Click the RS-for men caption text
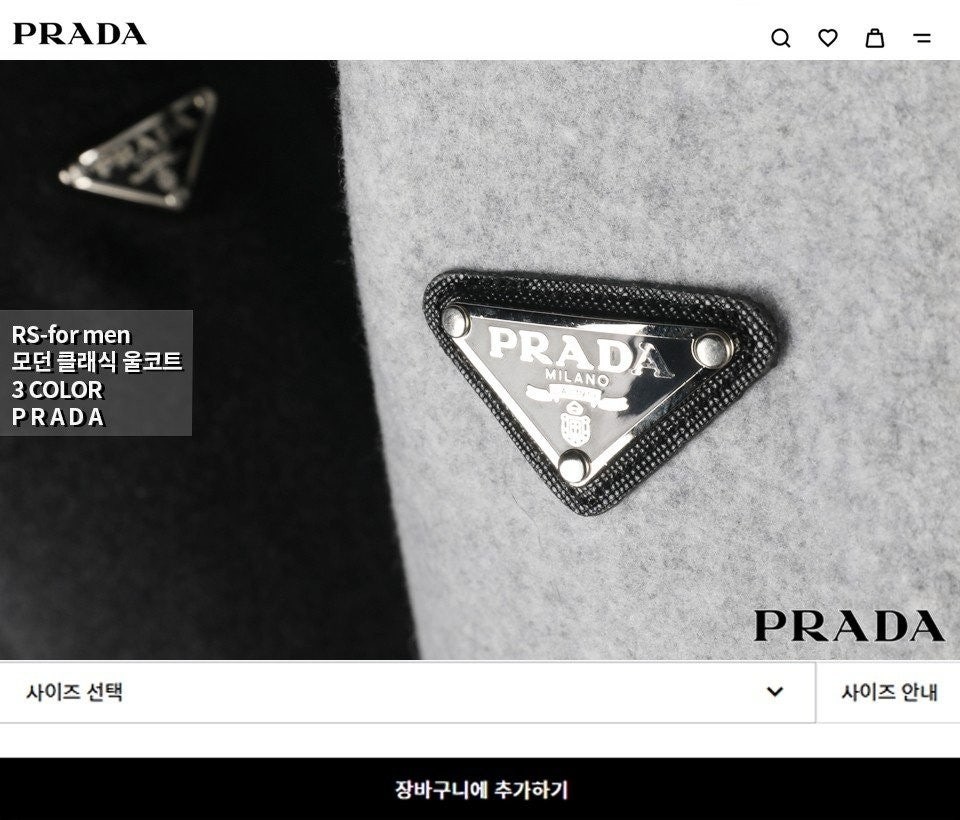 [x=71, y=335]
